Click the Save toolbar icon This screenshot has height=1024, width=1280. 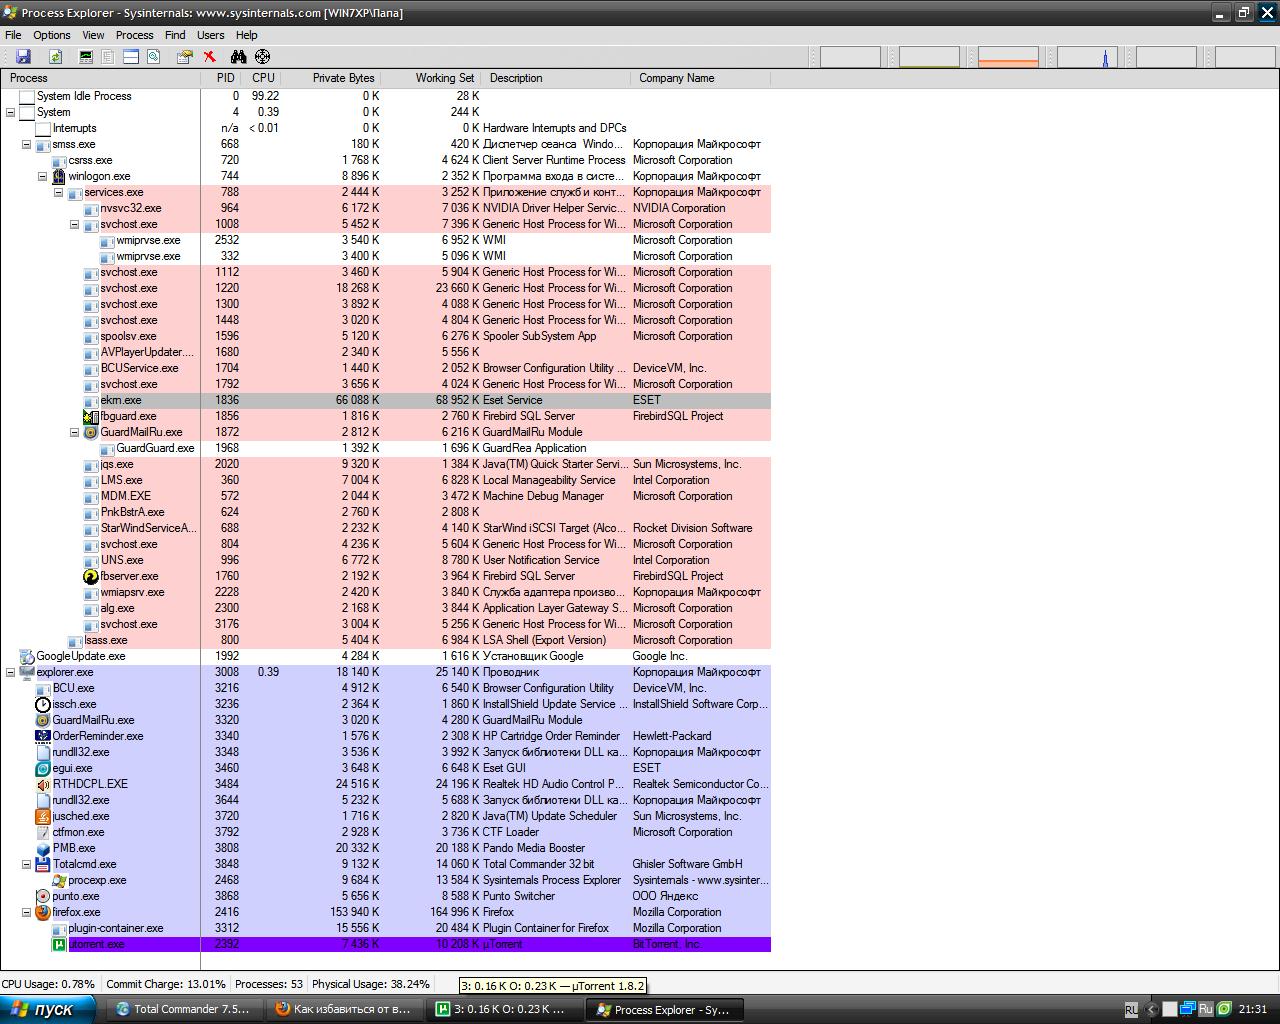(x=23, y=57)
